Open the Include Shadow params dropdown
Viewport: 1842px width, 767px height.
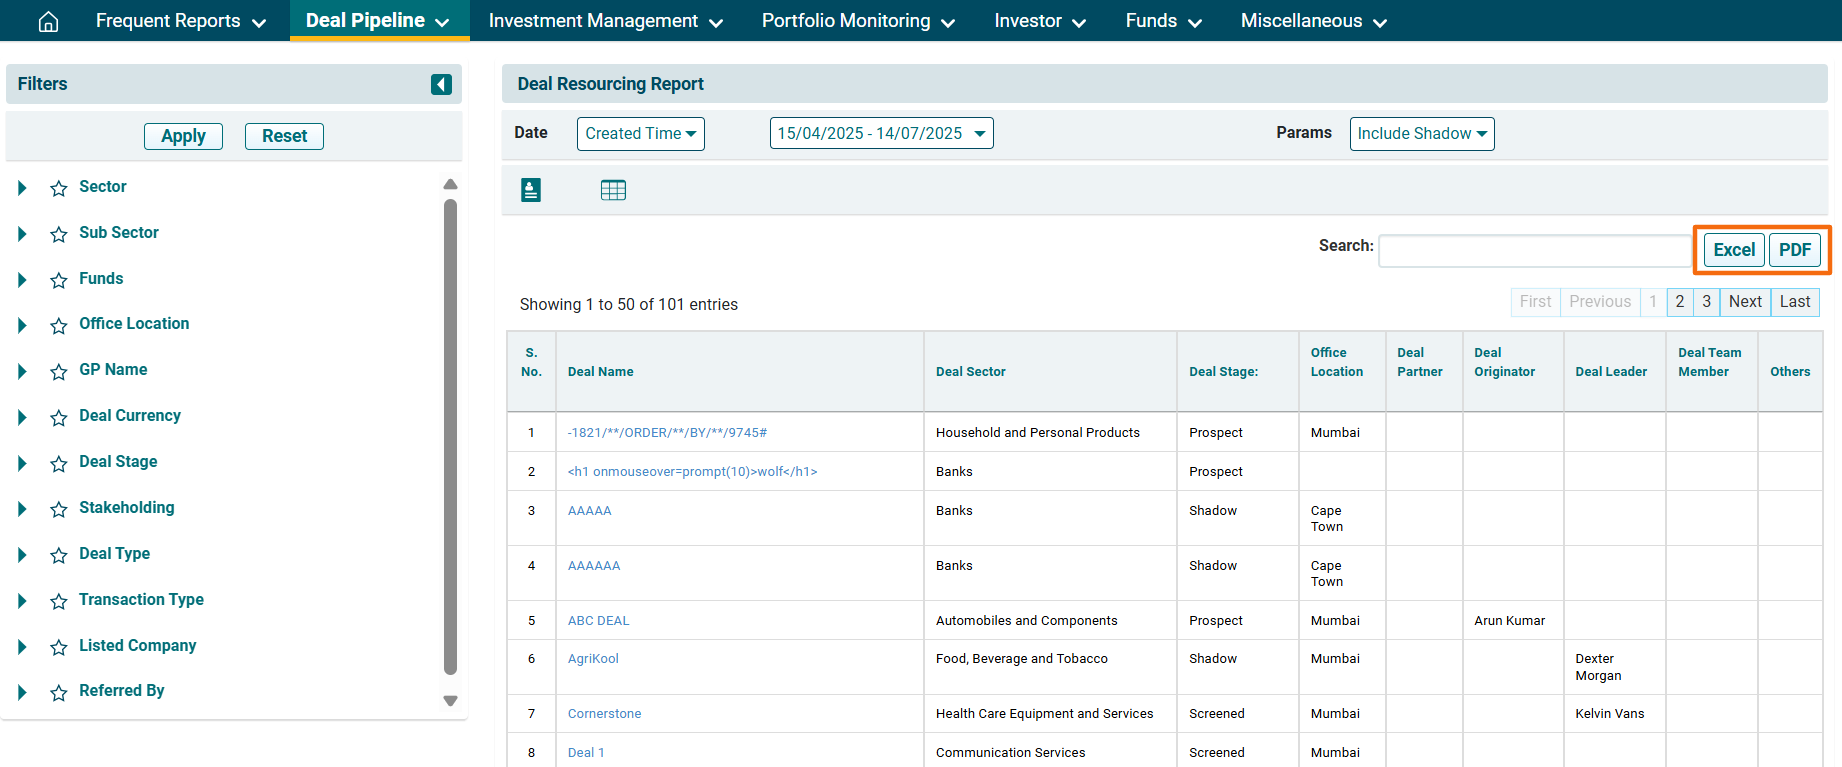[x=1421, y=134]
